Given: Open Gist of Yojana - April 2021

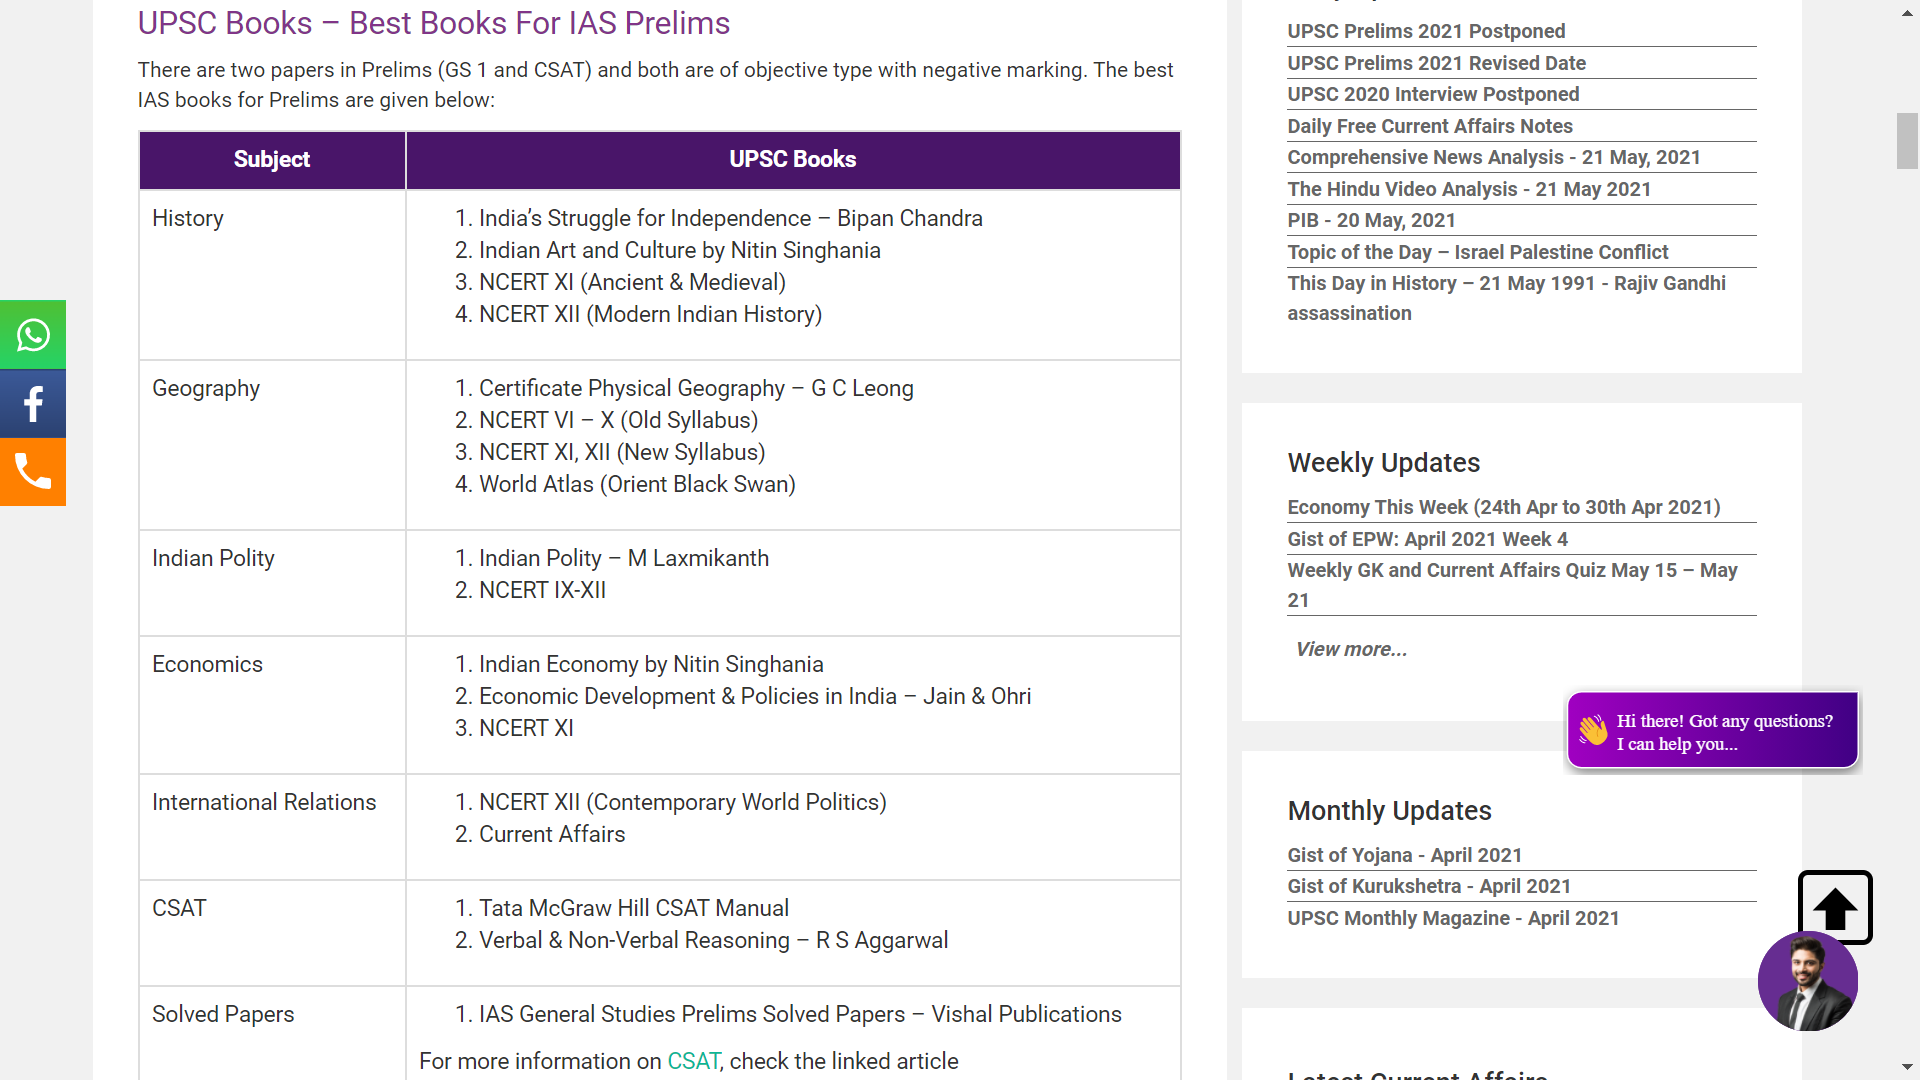Looking at the screenshot, I should [1404, 855].
